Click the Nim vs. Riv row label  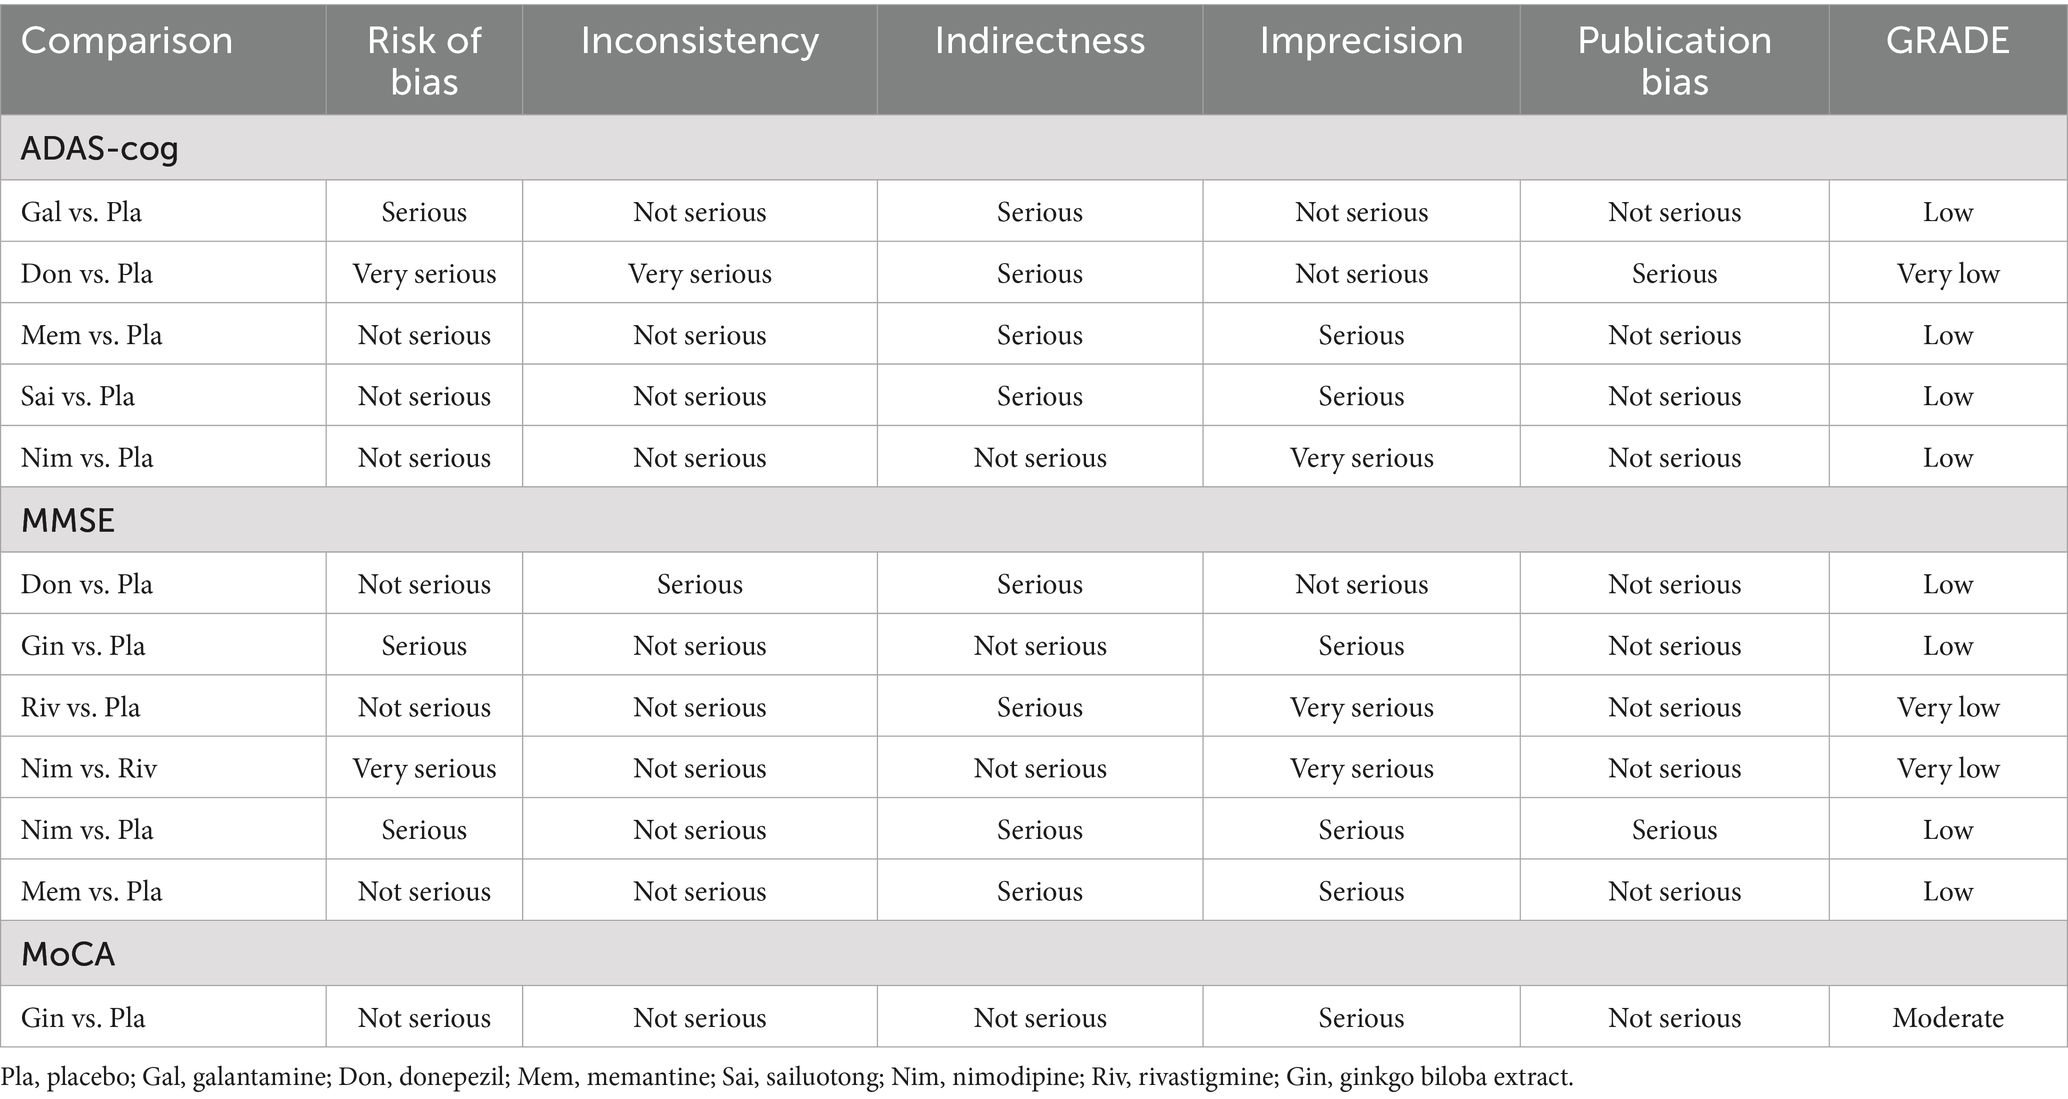89,768
